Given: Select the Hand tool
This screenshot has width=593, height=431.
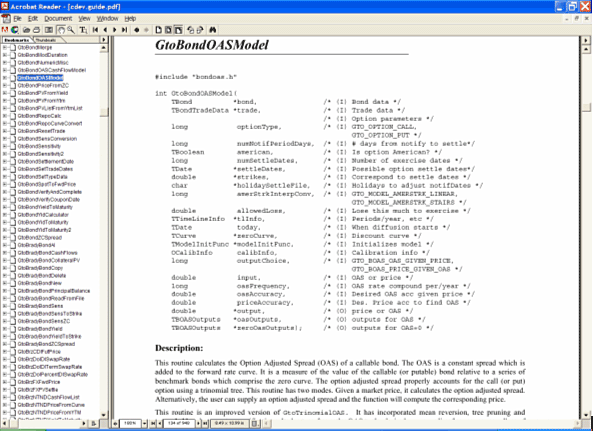Looking at the screenshot, I should (x=61, y=30).
